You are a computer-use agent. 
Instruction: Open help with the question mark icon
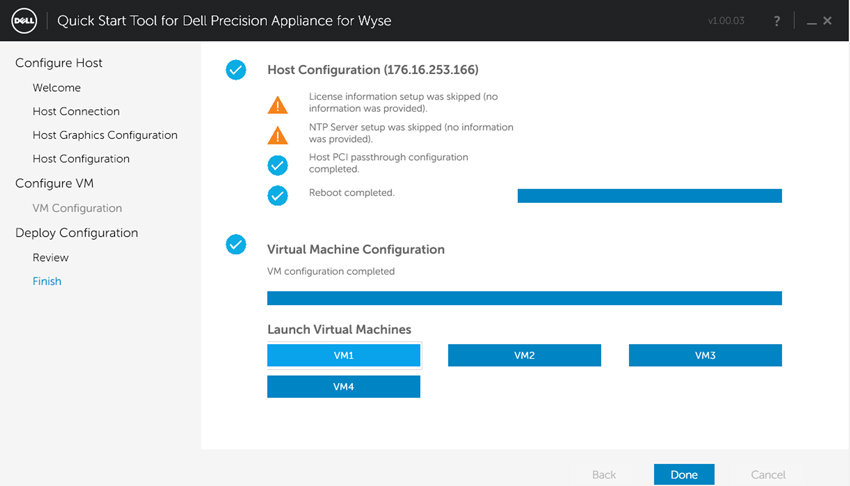pos(777,21)
